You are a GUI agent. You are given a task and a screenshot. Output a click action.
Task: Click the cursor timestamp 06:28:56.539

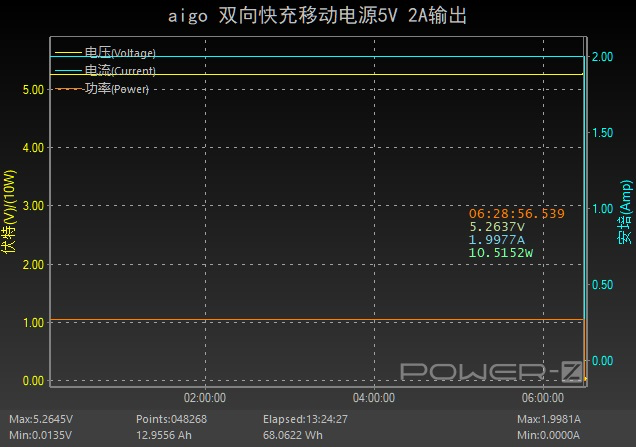tap(517, 214)
